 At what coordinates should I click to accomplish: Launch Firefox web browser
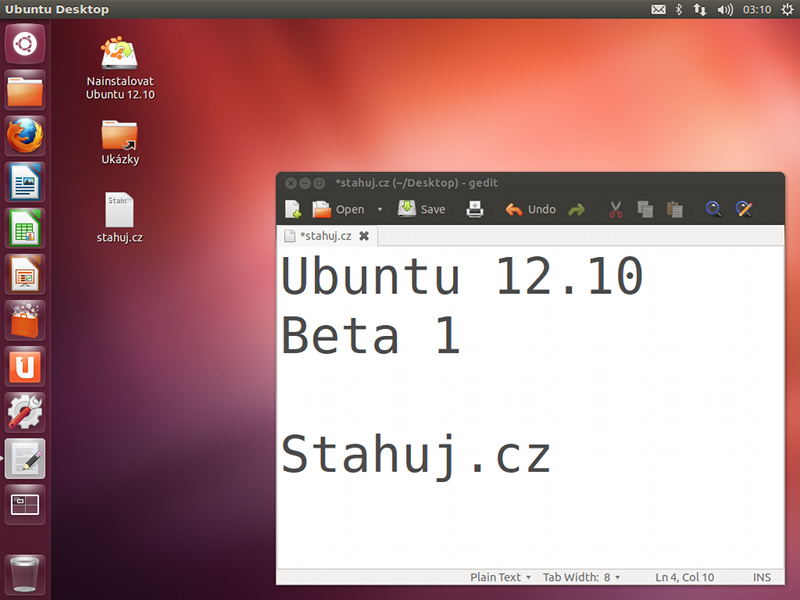tap(25, 136)
